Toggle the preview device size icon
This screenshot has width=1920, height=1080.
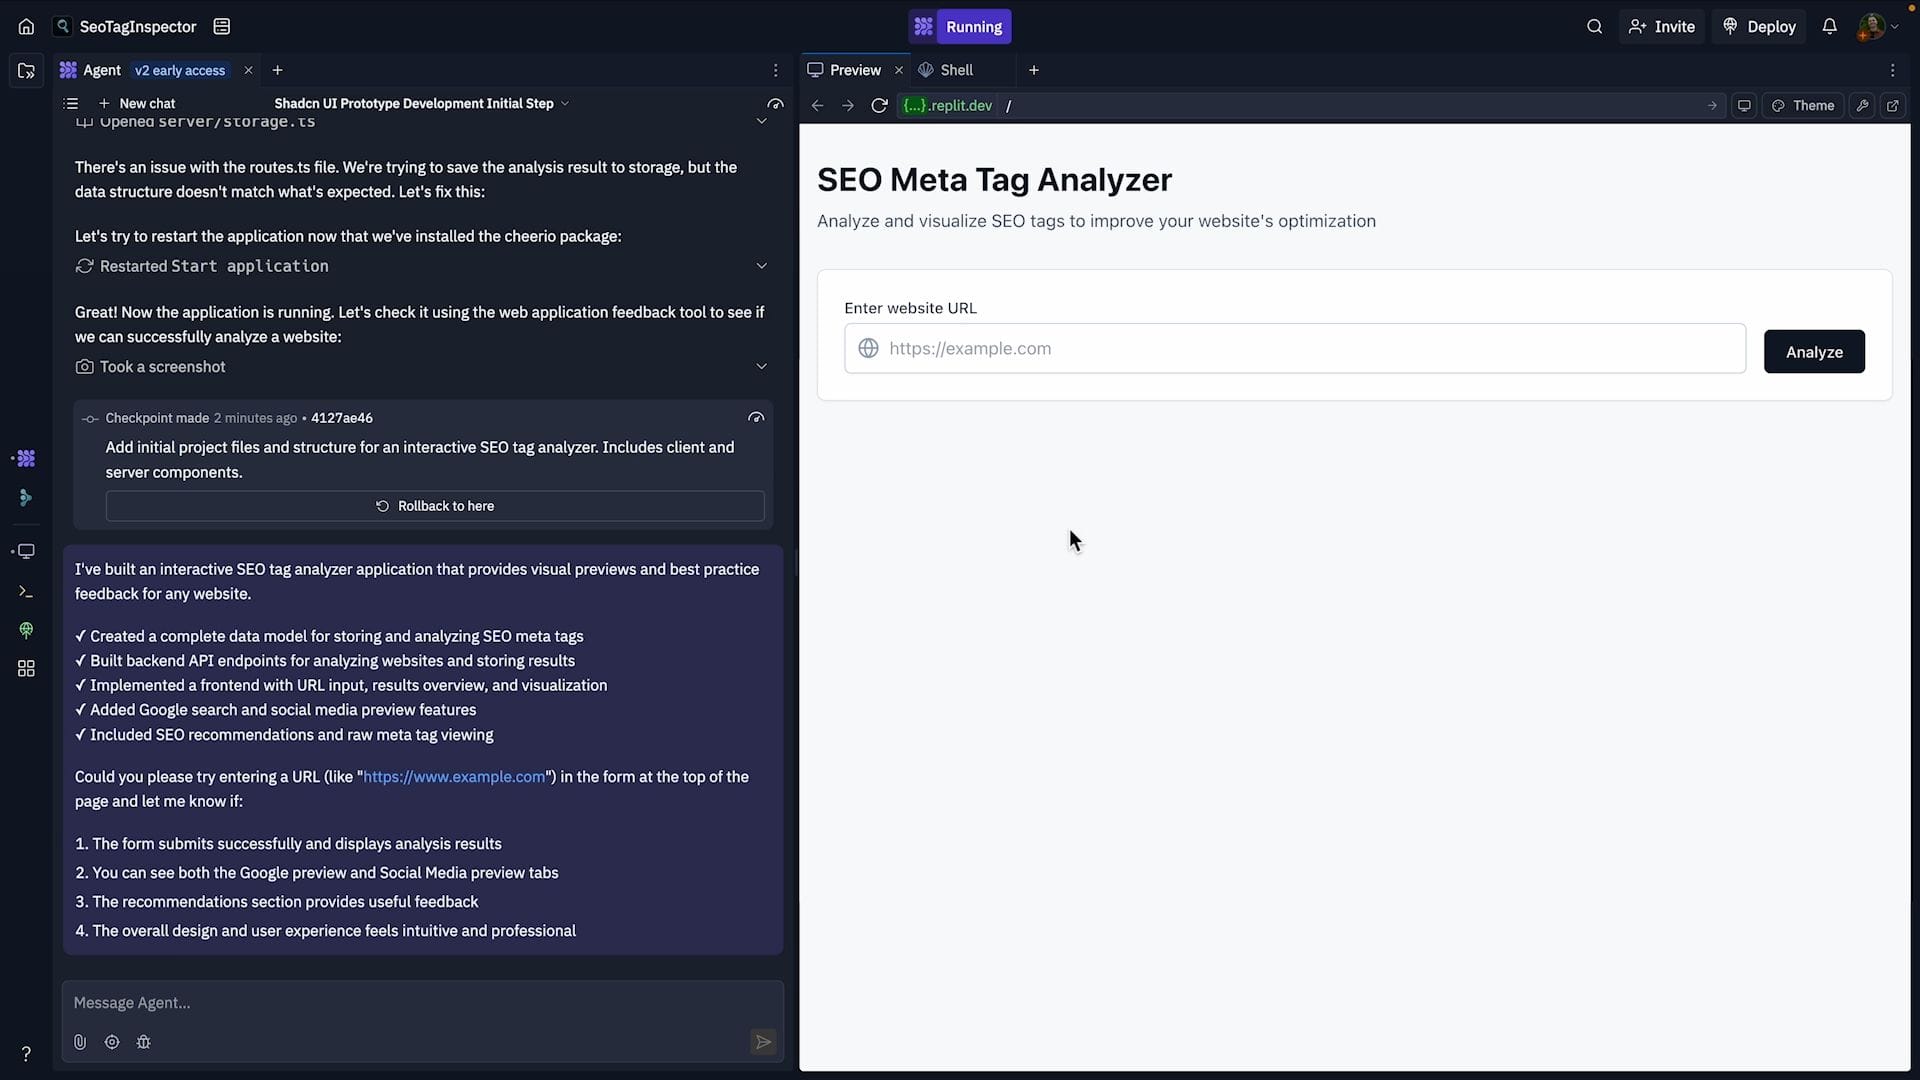[x=1744, y=105]
